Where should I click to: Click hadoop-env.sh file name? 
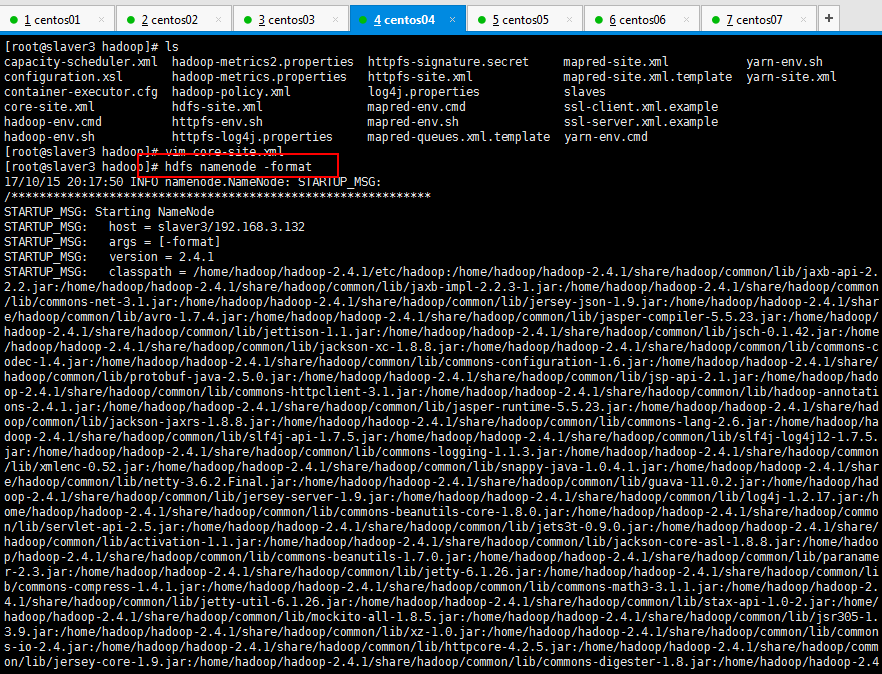tap(50, 137)
